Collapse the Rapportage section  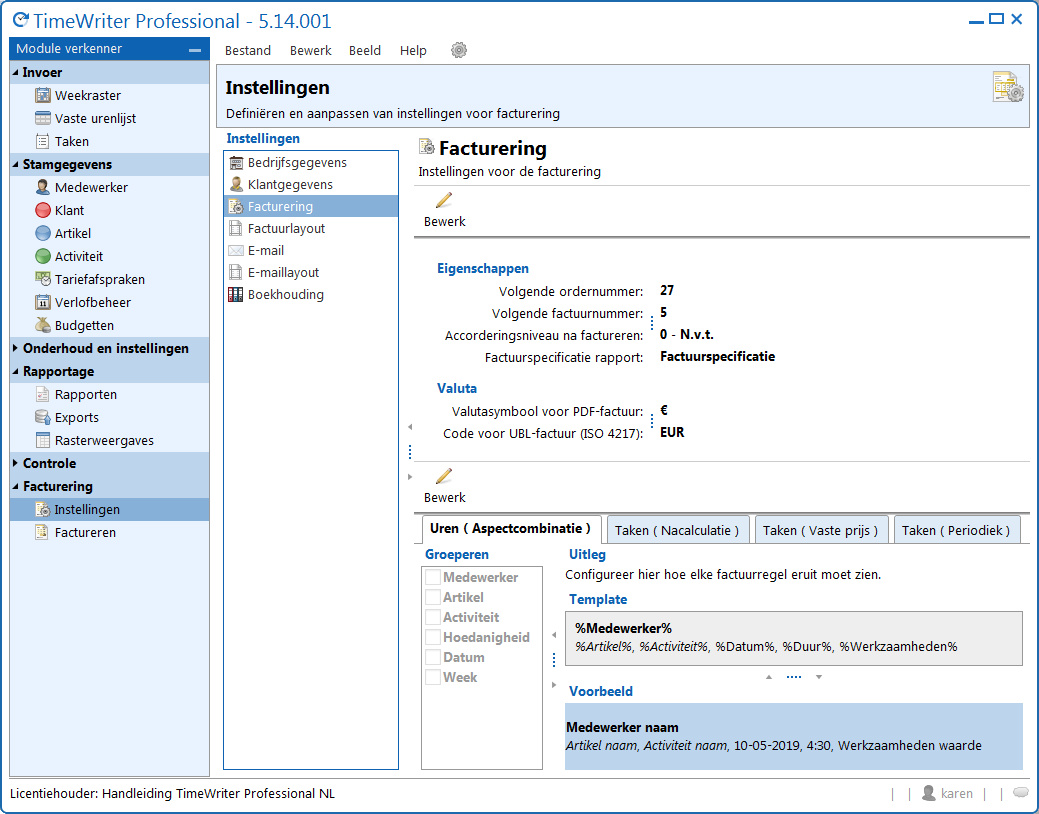[15, 371]
